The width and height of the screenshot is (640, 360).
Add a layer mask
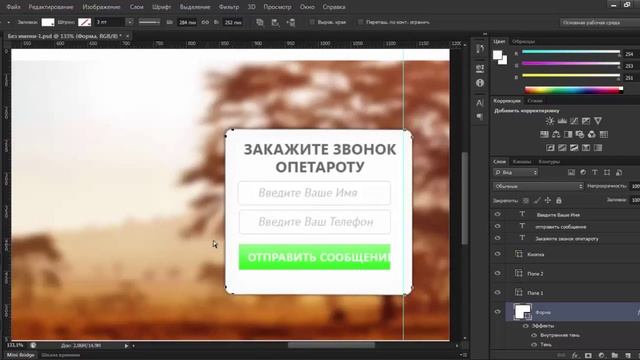pyautogui.click(x=588, y=356)
